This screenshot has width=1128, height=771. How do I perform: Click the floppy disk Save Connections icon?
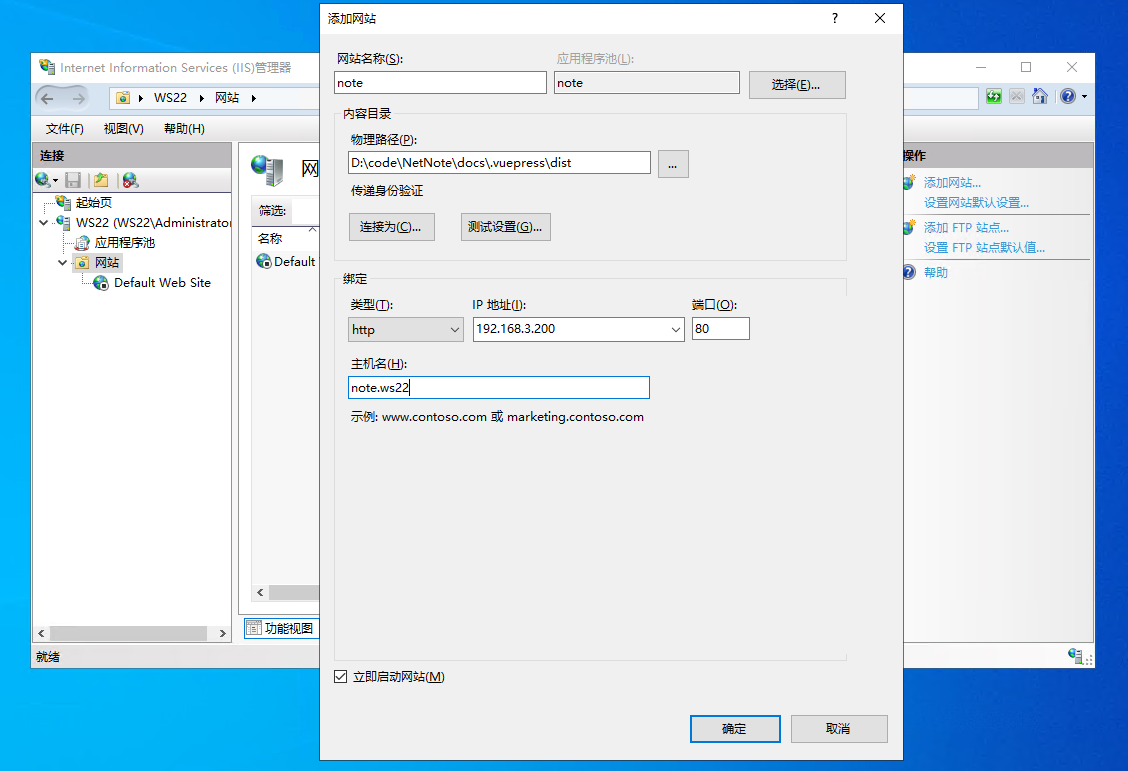click(x=73, y=179)
